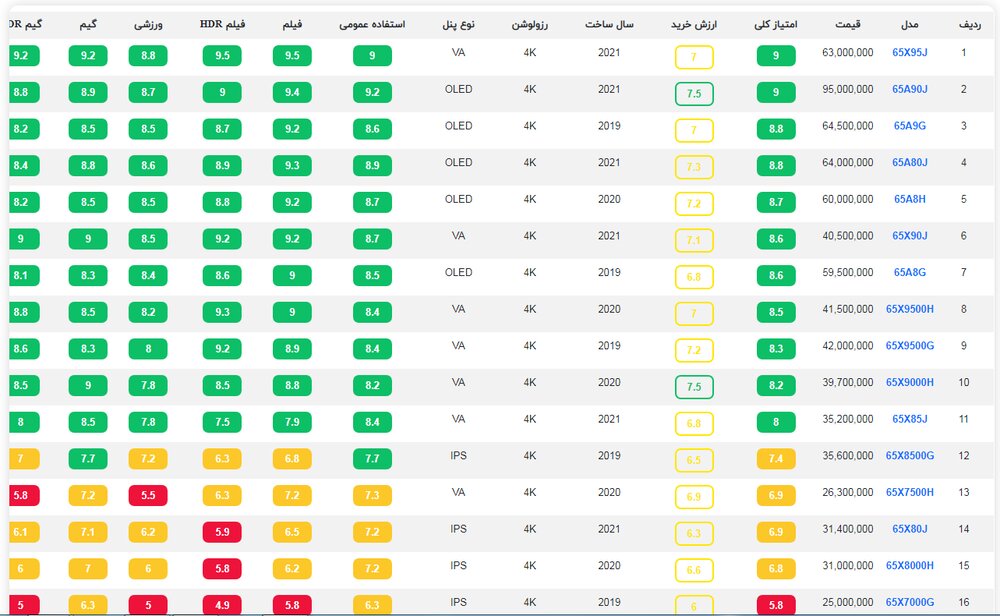Viewport: 1000px width, 616px height.
Task: Open the 65X8000H model link
Action: (x=909, y=565)
